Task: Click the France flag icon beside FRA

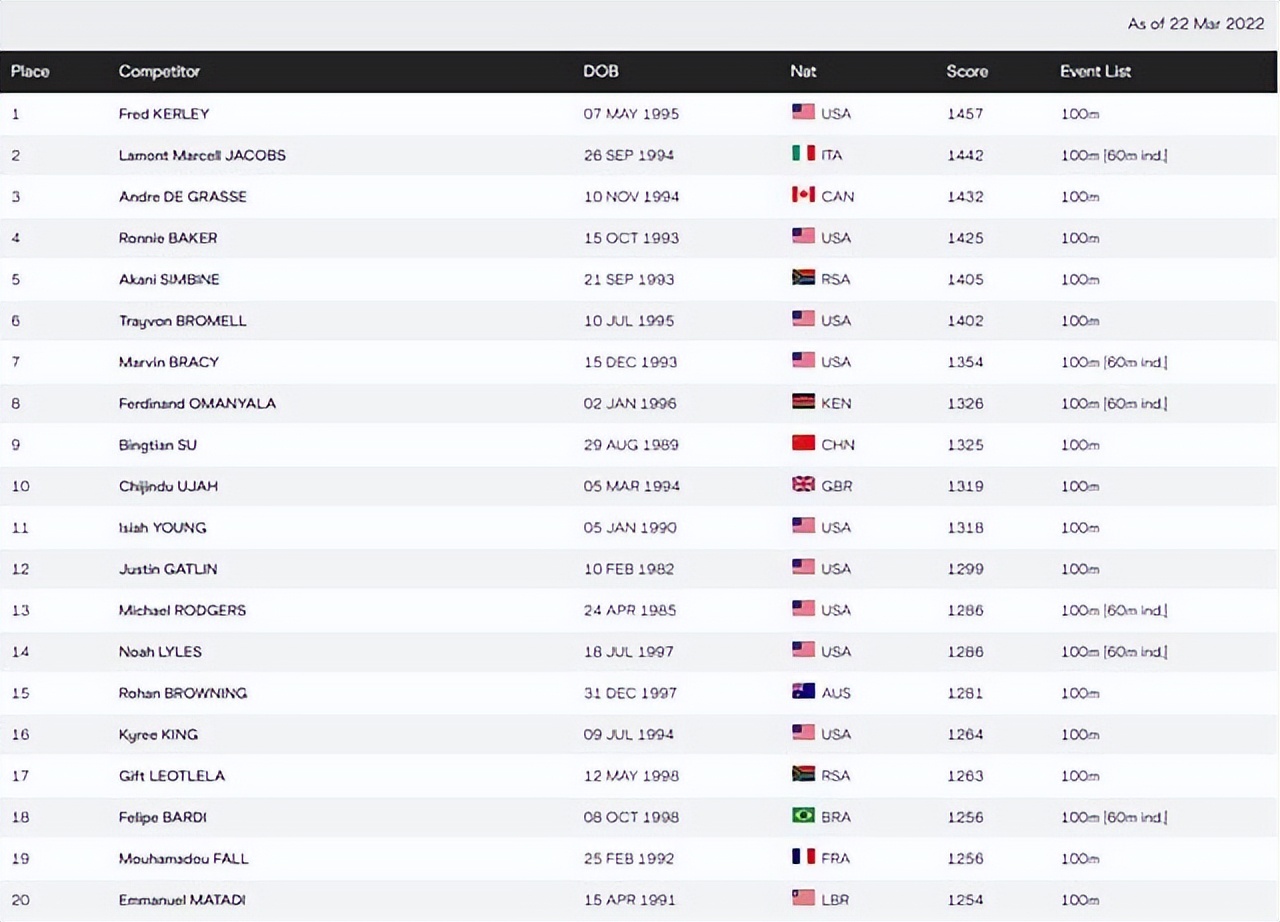Action: coord(803,857)
